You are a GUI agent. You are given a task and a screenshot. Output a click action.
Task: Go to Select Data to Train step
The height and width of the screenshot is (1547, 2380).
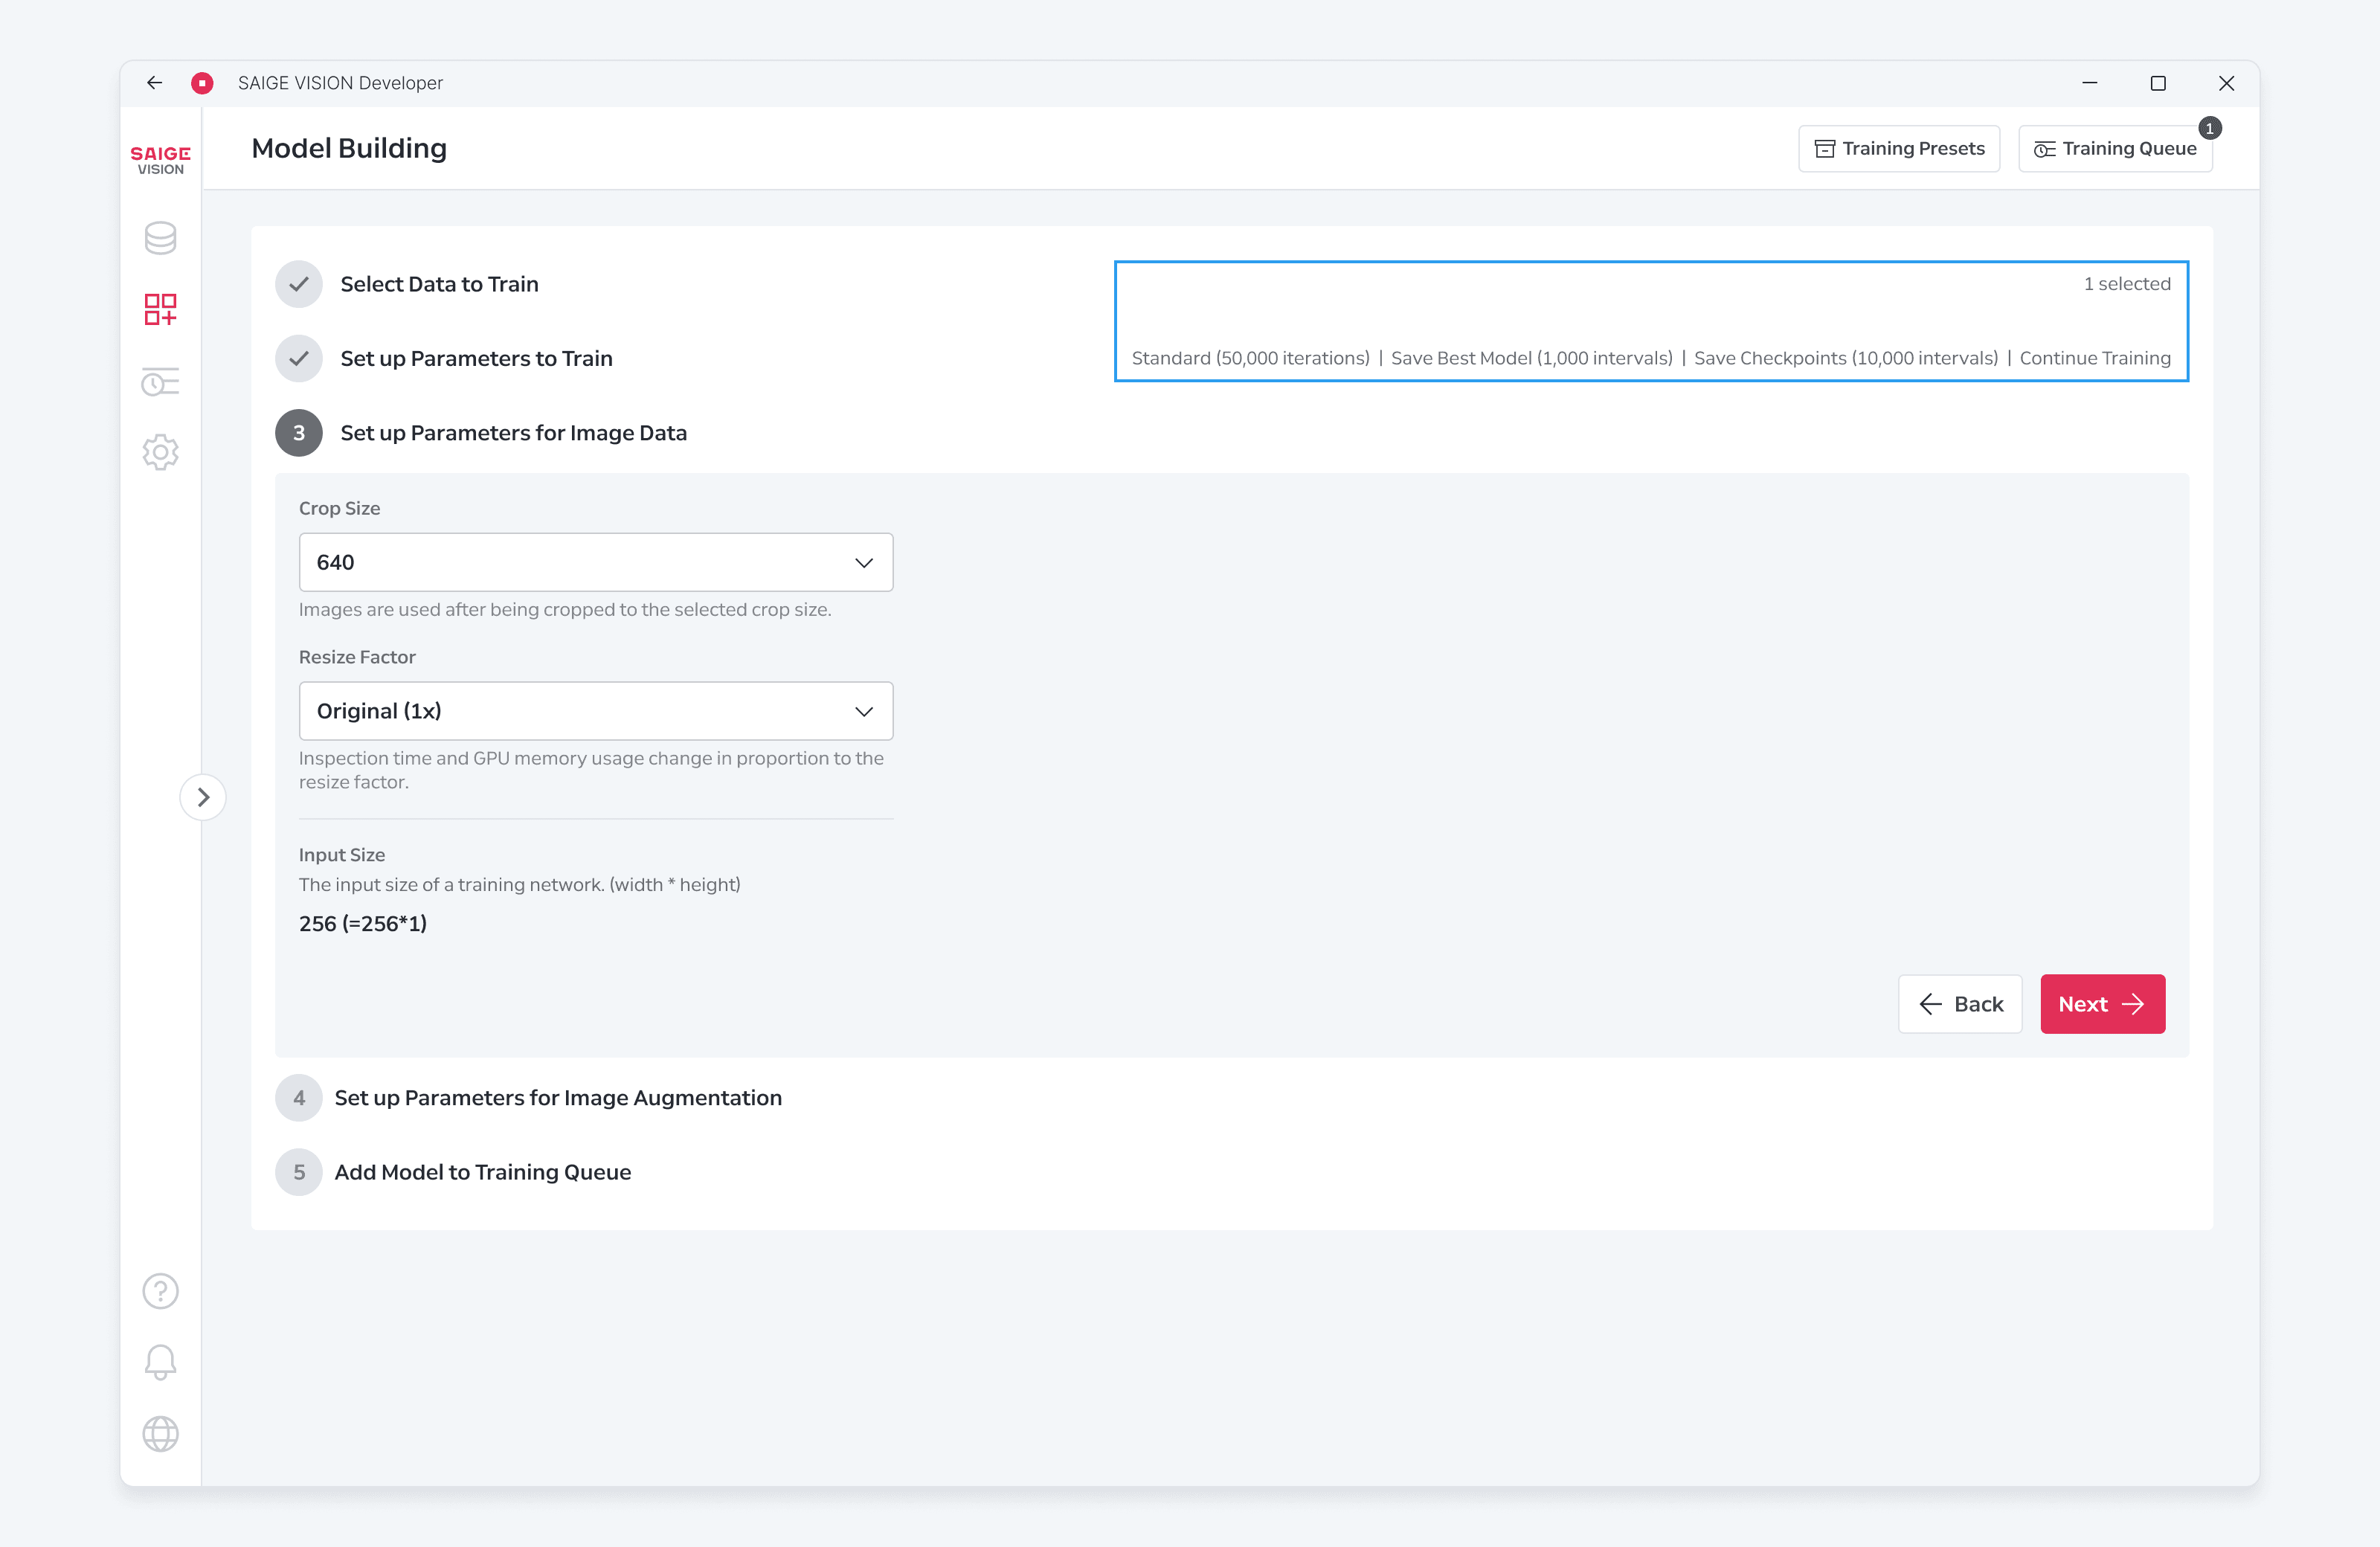[x=439, y=284]
